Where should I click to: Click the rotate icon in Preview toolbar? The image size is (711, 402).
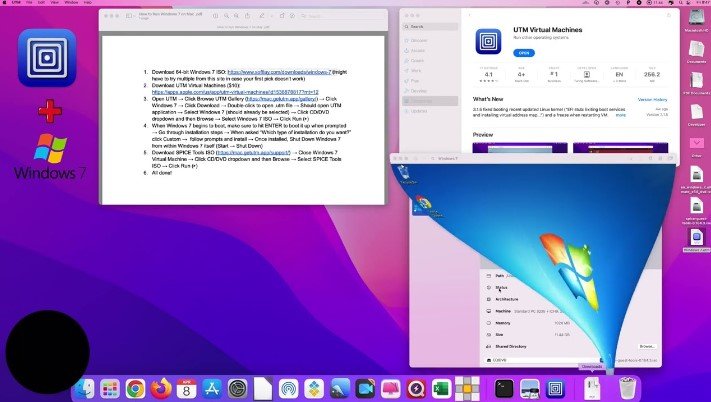[282, 16]
